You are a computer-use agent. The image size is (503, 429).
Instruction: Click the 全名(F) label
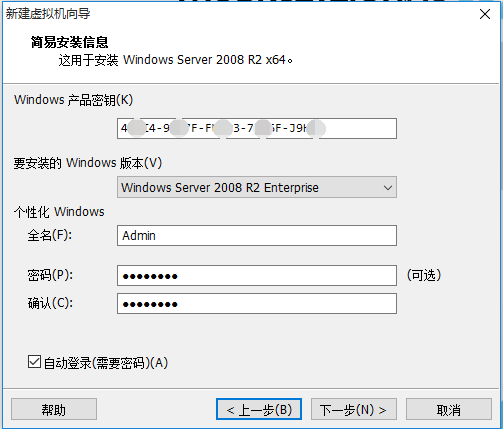[x=50, y=235]
